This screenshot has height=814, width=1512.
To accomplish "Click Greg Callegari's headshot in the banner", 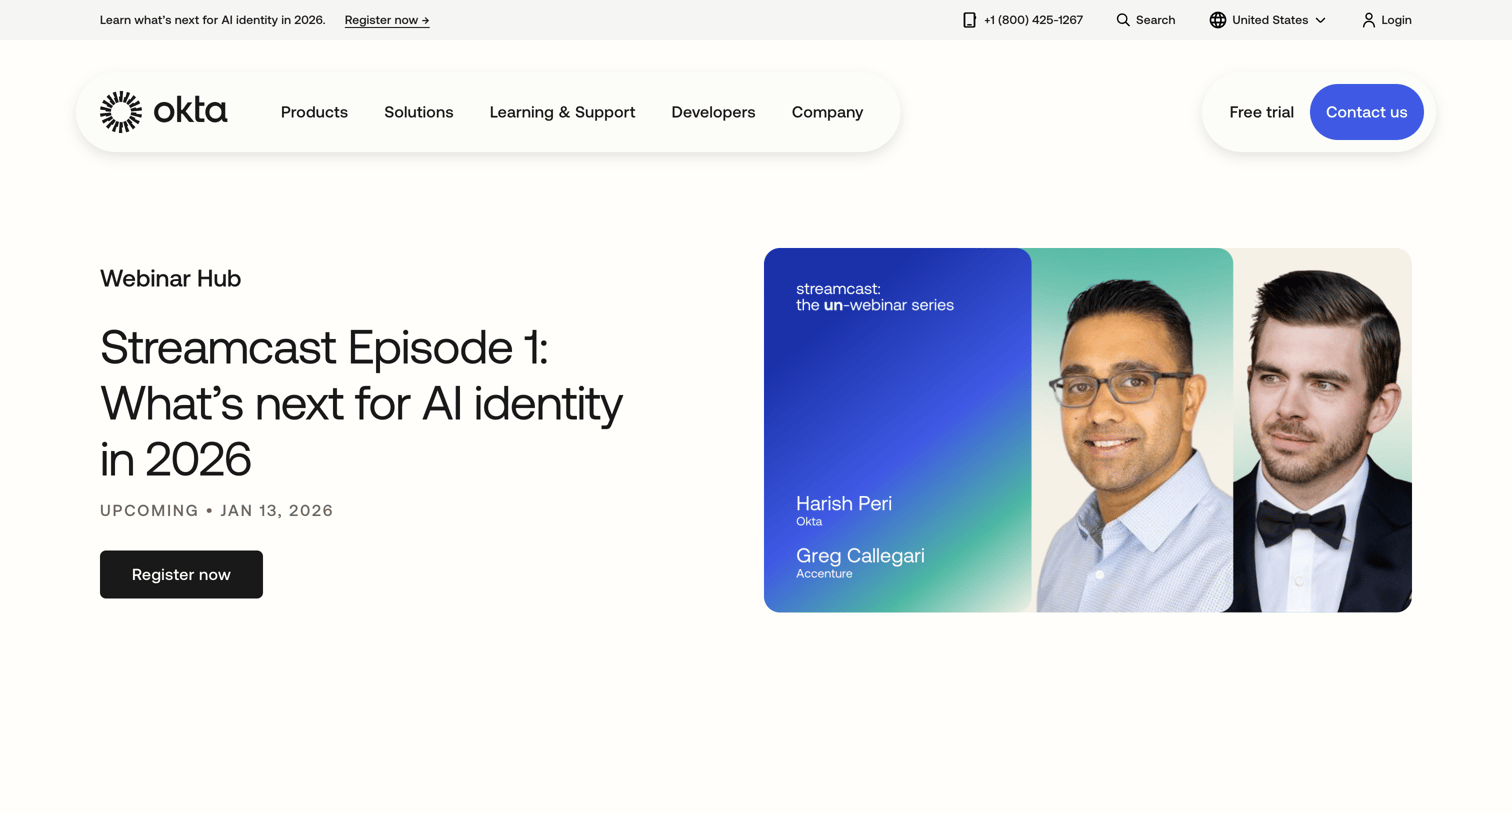I will pyautogui.click(x=1322, y=430).
